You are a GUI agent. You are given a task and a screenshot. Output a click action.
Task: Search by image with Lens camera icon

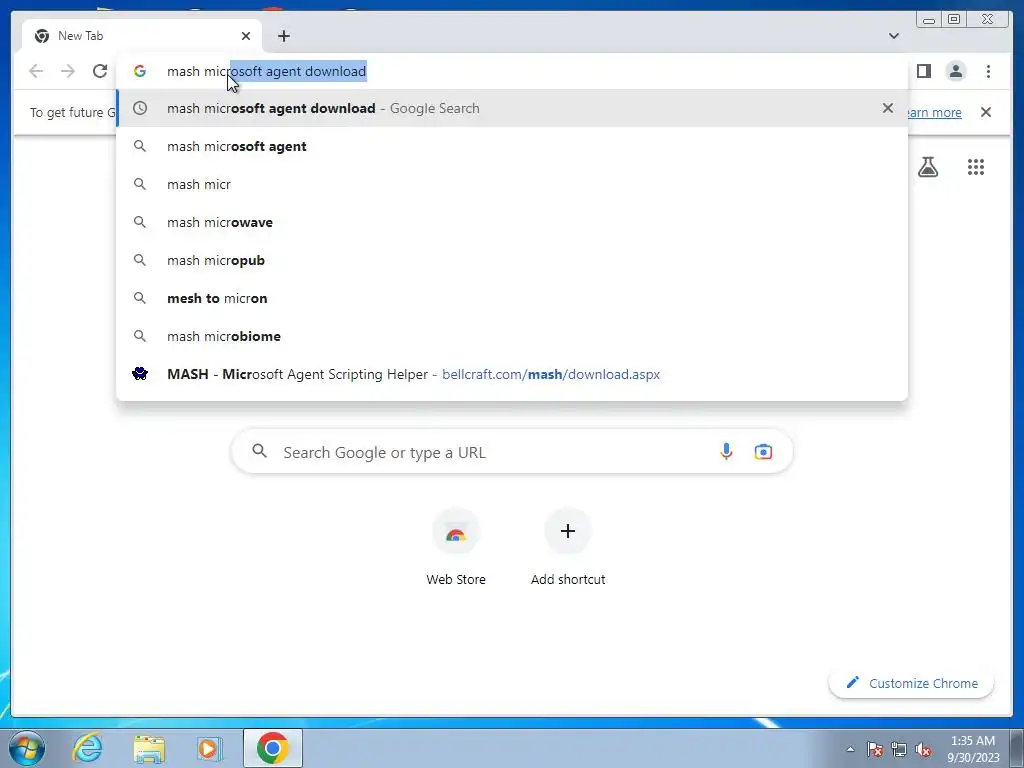[763, 451]
